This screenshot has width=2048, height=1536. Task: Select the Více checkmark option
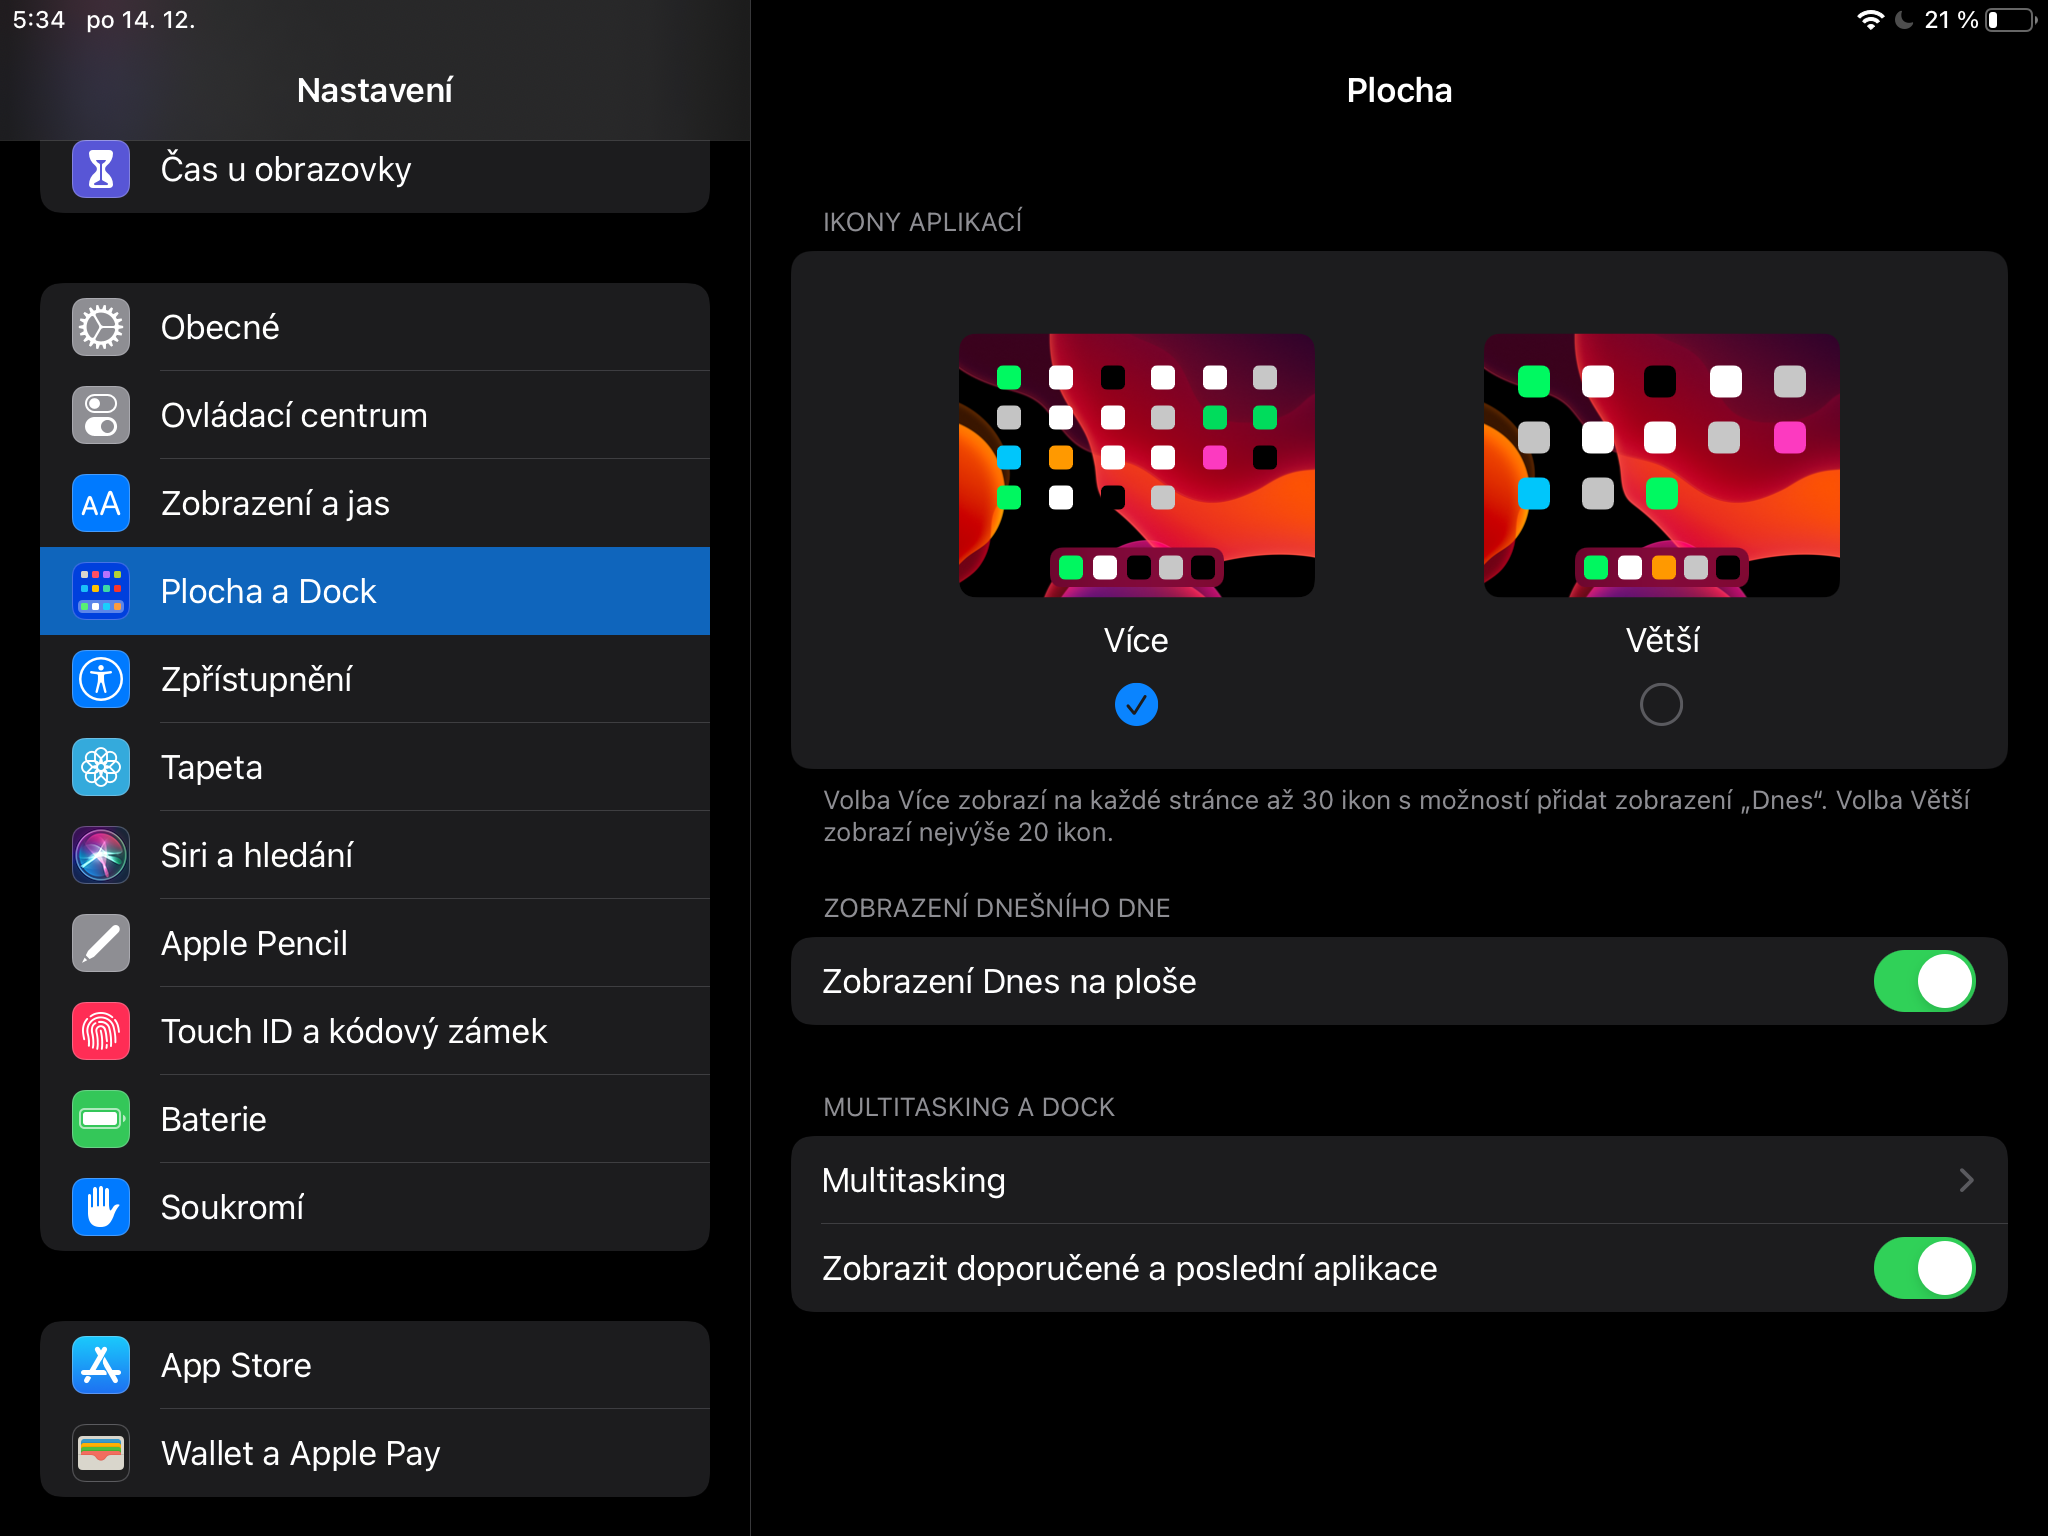tap(1136, 705)
